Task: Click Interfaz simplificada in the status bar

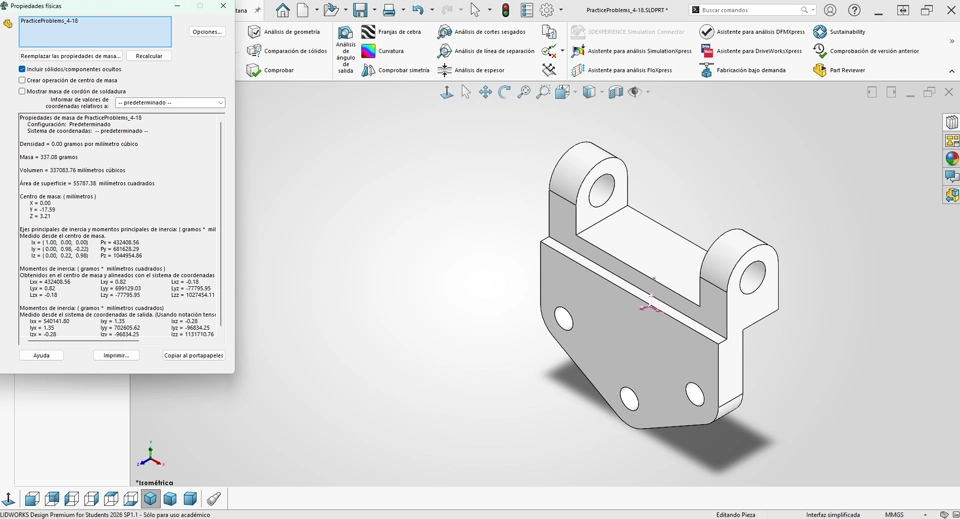Action: coord(833,515)
